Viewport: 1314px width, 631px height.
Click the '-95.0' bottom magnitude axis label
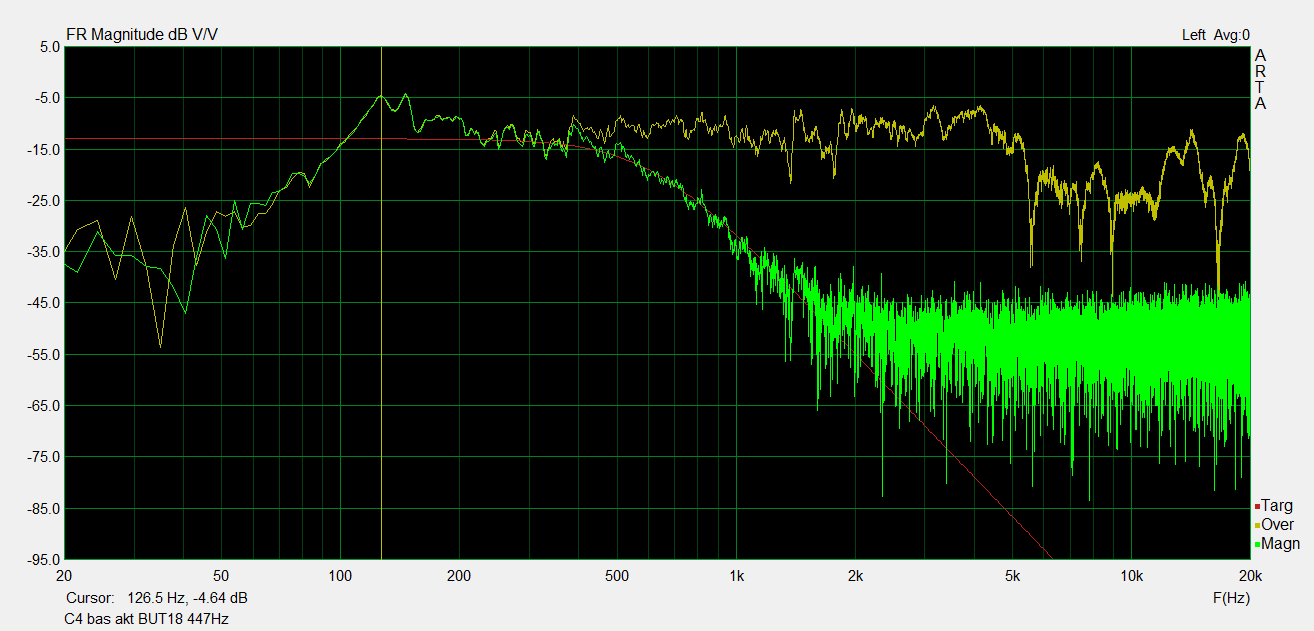pos(45,560)
